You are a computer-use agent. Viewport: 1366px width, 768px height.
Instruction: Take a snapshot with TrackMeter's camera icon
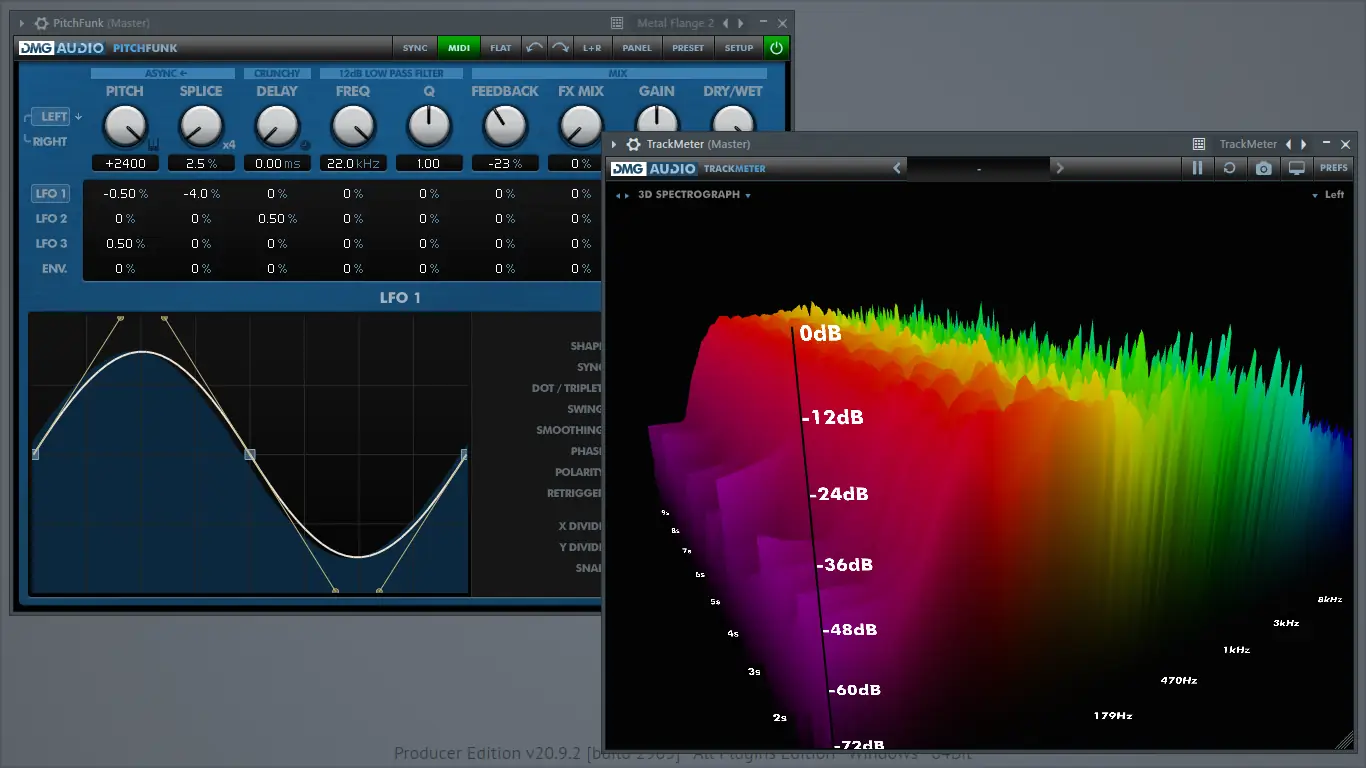click(x=1263, y=168)
